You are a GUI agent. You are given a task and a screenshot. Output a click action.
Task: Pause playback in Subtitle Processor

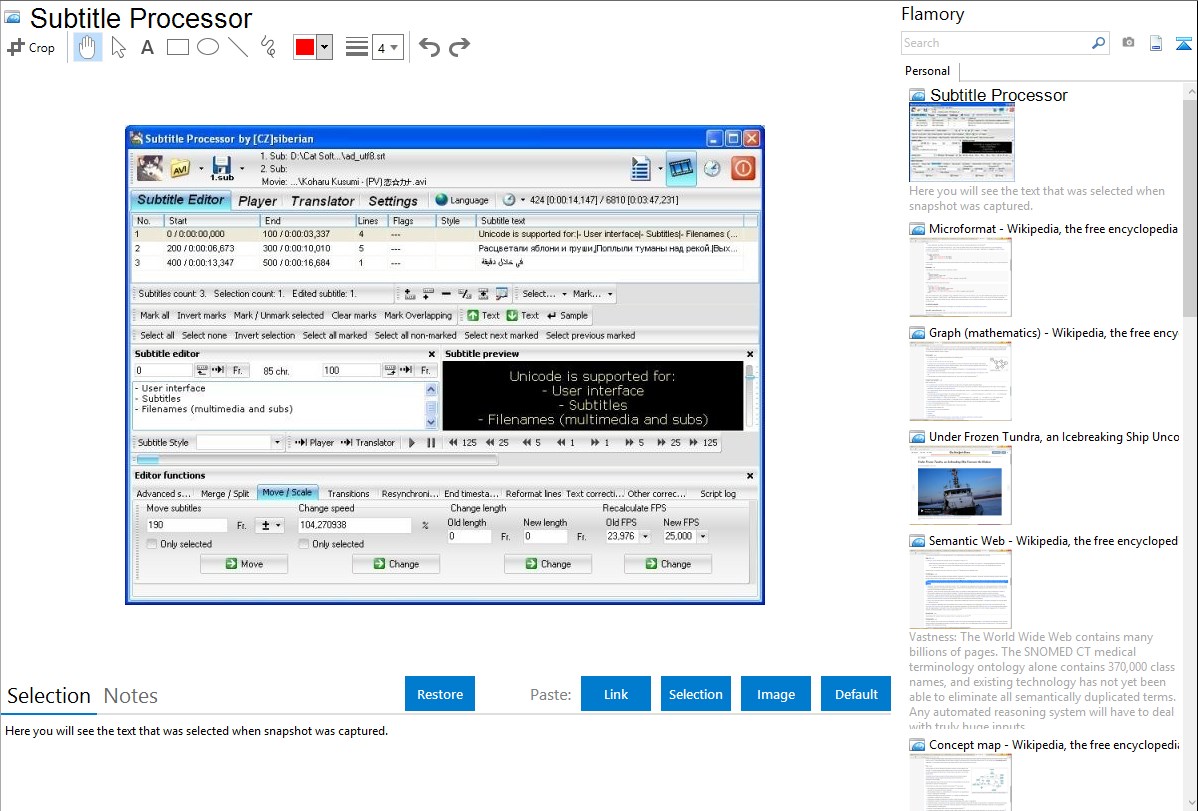click(x=431, y=443)
